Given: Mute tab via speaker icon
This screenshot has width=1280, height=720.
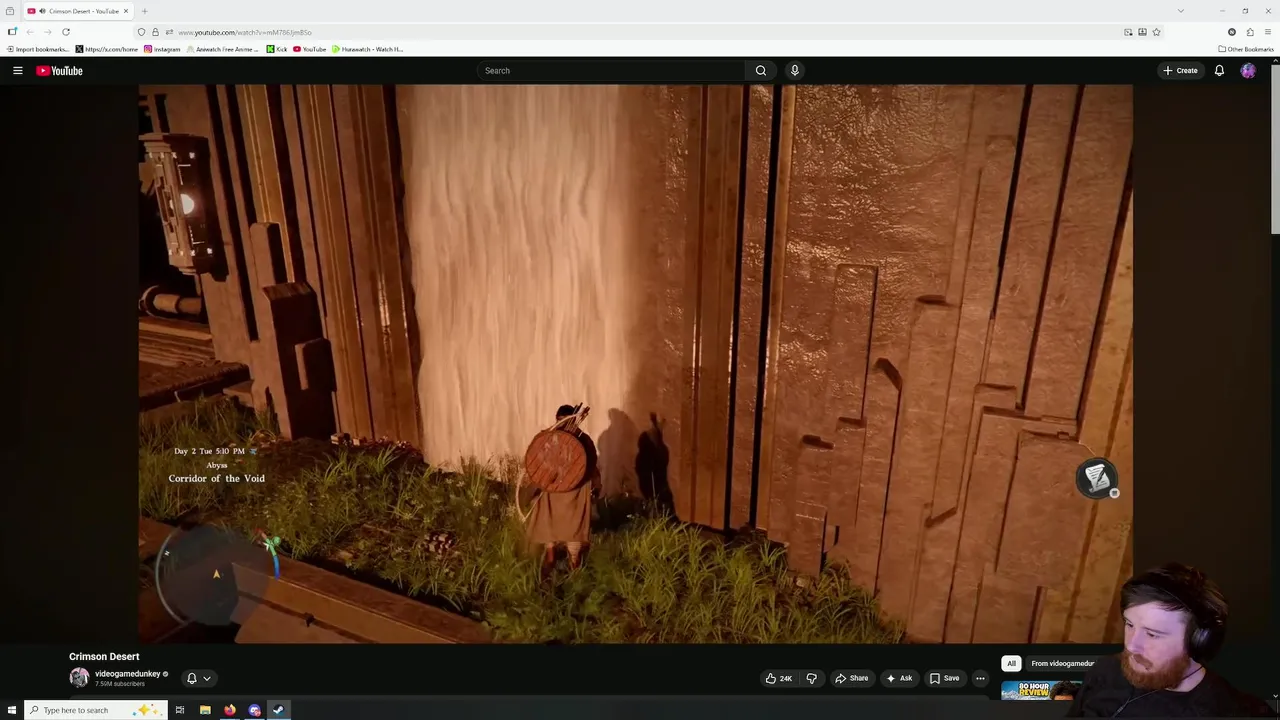Looking at the screenshot, I should coord(41,11).
